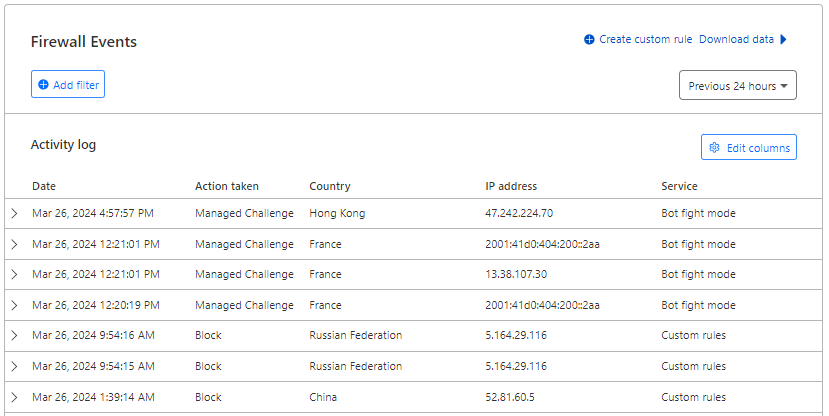This screenshot has width=829, height=416.
Task: Select the Action taken column header
Action: pyautogui.click(x=227, y=186)
